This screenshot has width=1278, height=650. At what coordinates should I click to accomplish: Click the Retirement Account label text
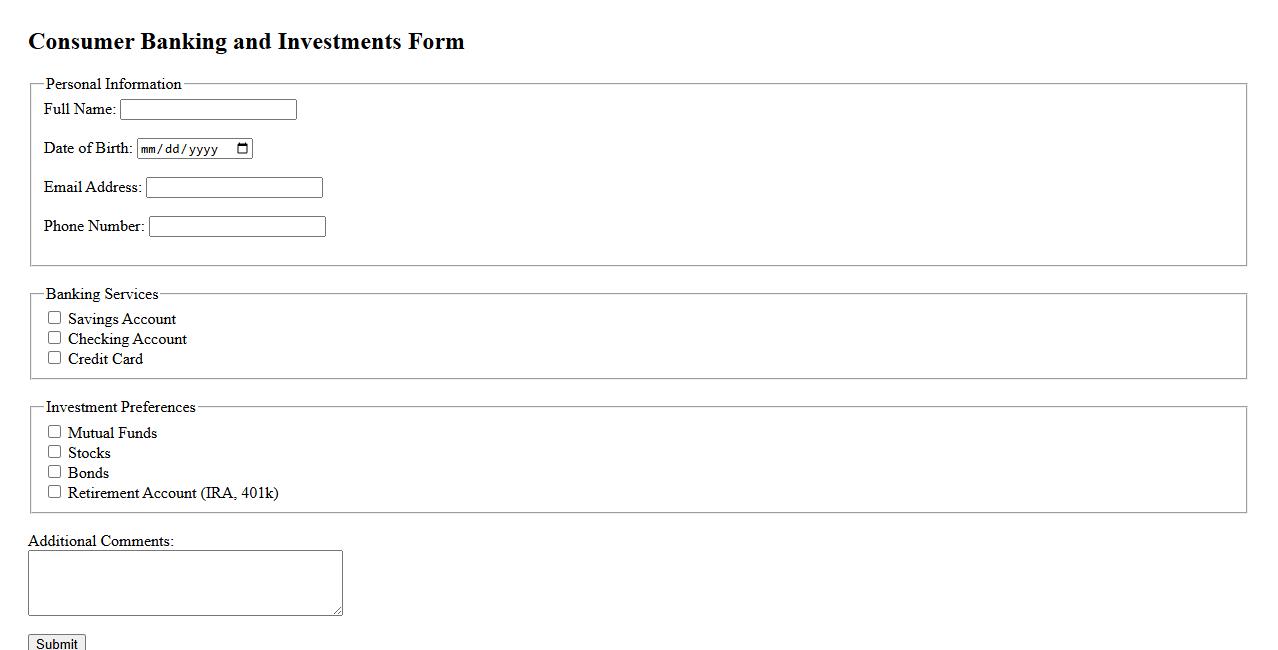tap(173, 494)
